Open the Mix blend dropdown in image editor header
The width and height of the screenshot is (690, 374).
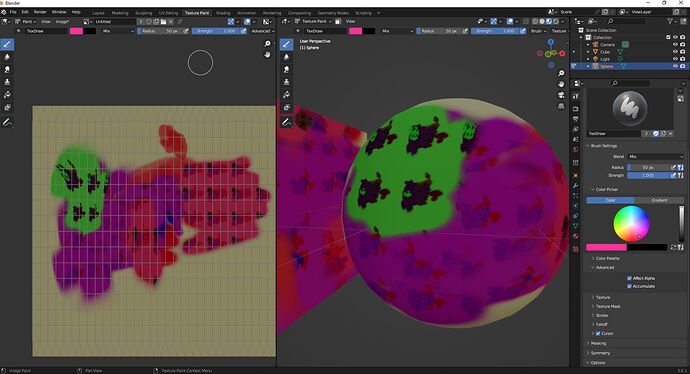(x=117, y=31)
